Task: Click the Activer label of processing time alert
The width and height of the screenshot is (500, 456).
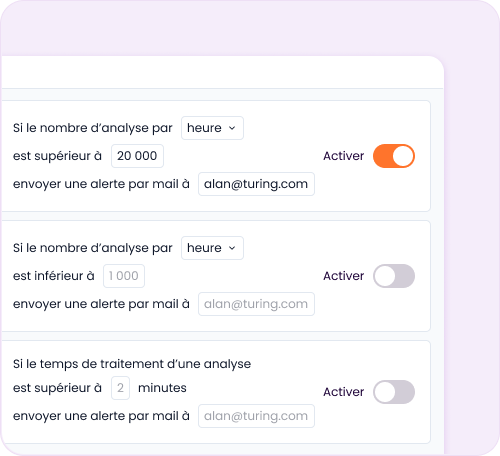Action: coord(343,392)
